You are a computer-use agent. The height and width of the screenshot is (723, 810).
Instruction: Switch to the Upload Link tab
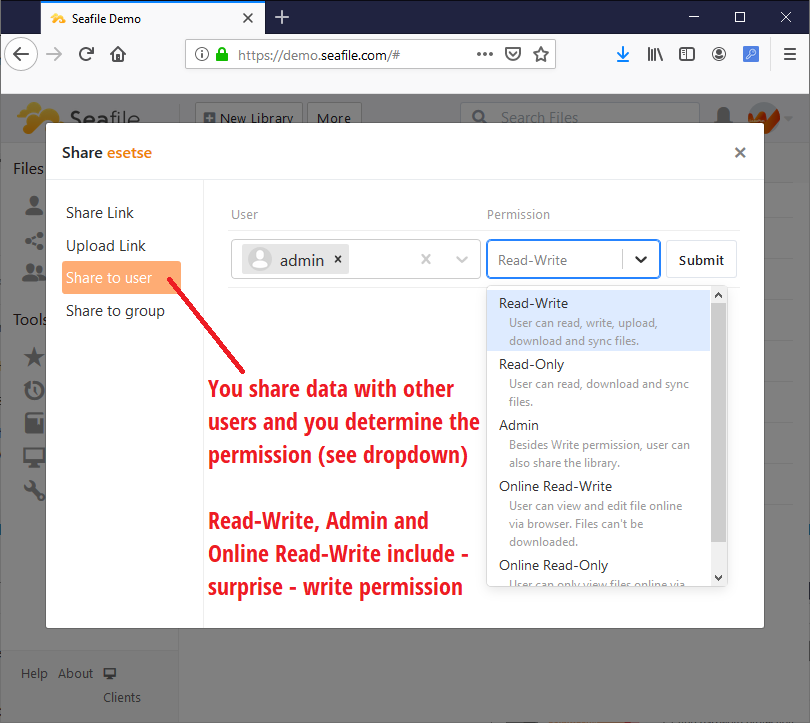pyautogui.click(x=106, y=245)
